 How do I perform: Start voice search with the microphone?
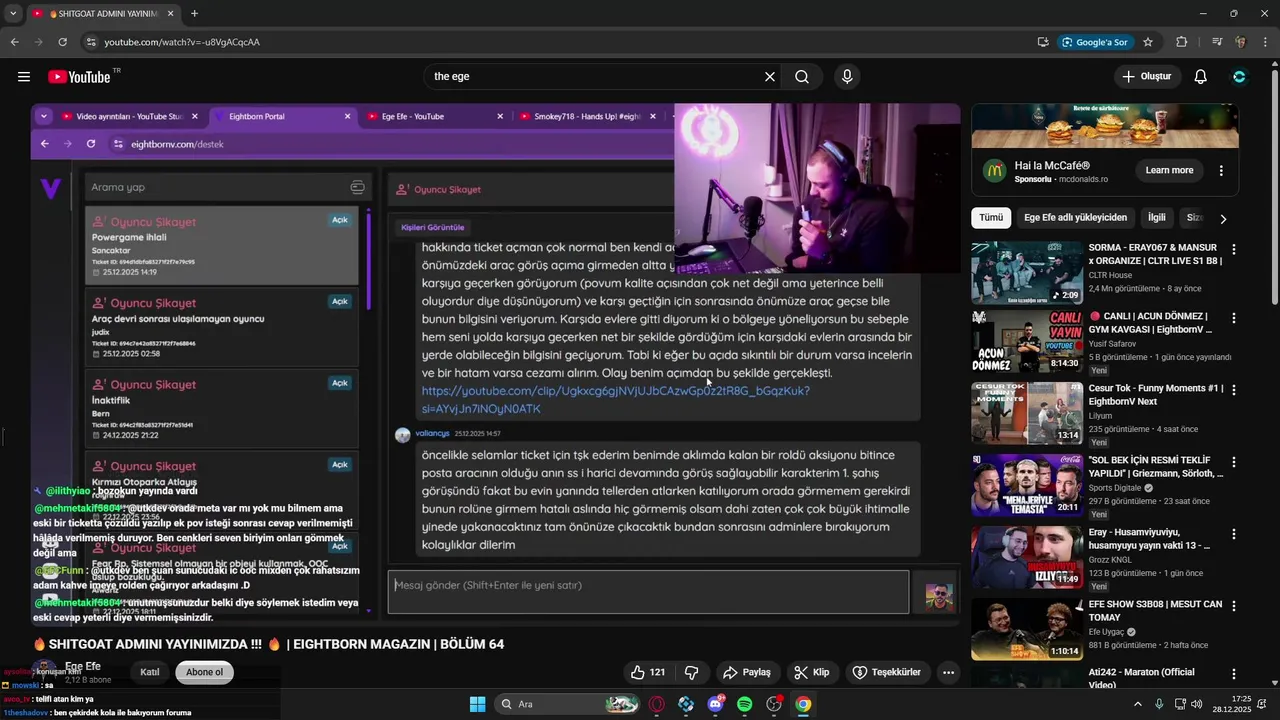[x=847, y=77]
